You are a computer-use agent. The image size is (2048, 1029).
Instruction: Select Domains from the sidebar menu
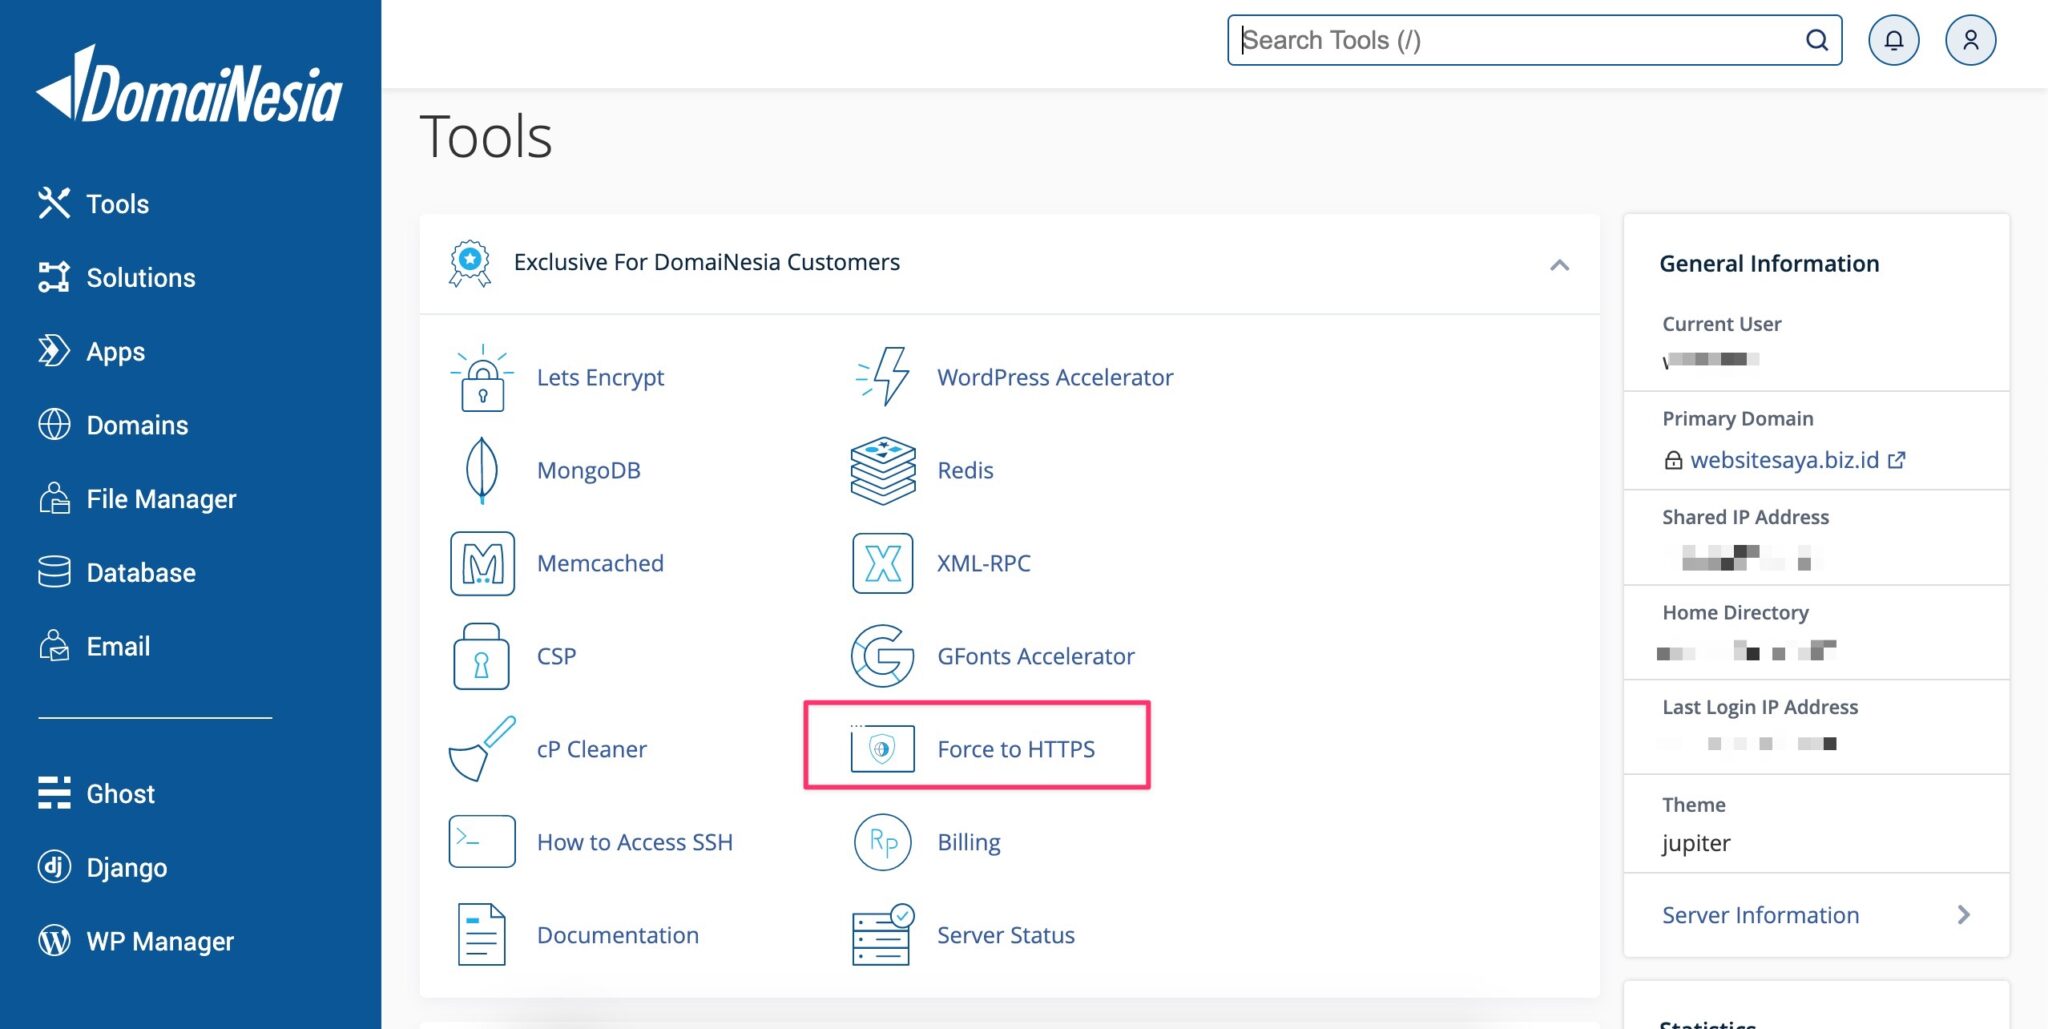[137, 425]
